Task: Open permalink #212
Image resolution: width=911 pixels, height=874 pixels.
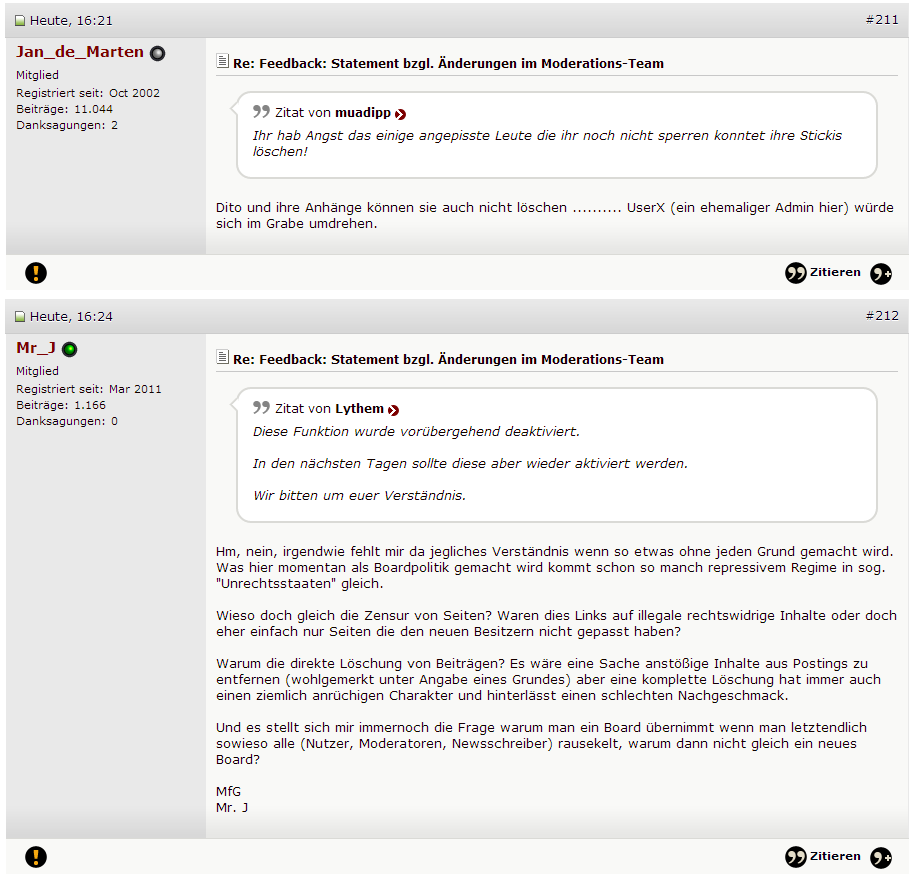Action: click(x=882, y=316)
